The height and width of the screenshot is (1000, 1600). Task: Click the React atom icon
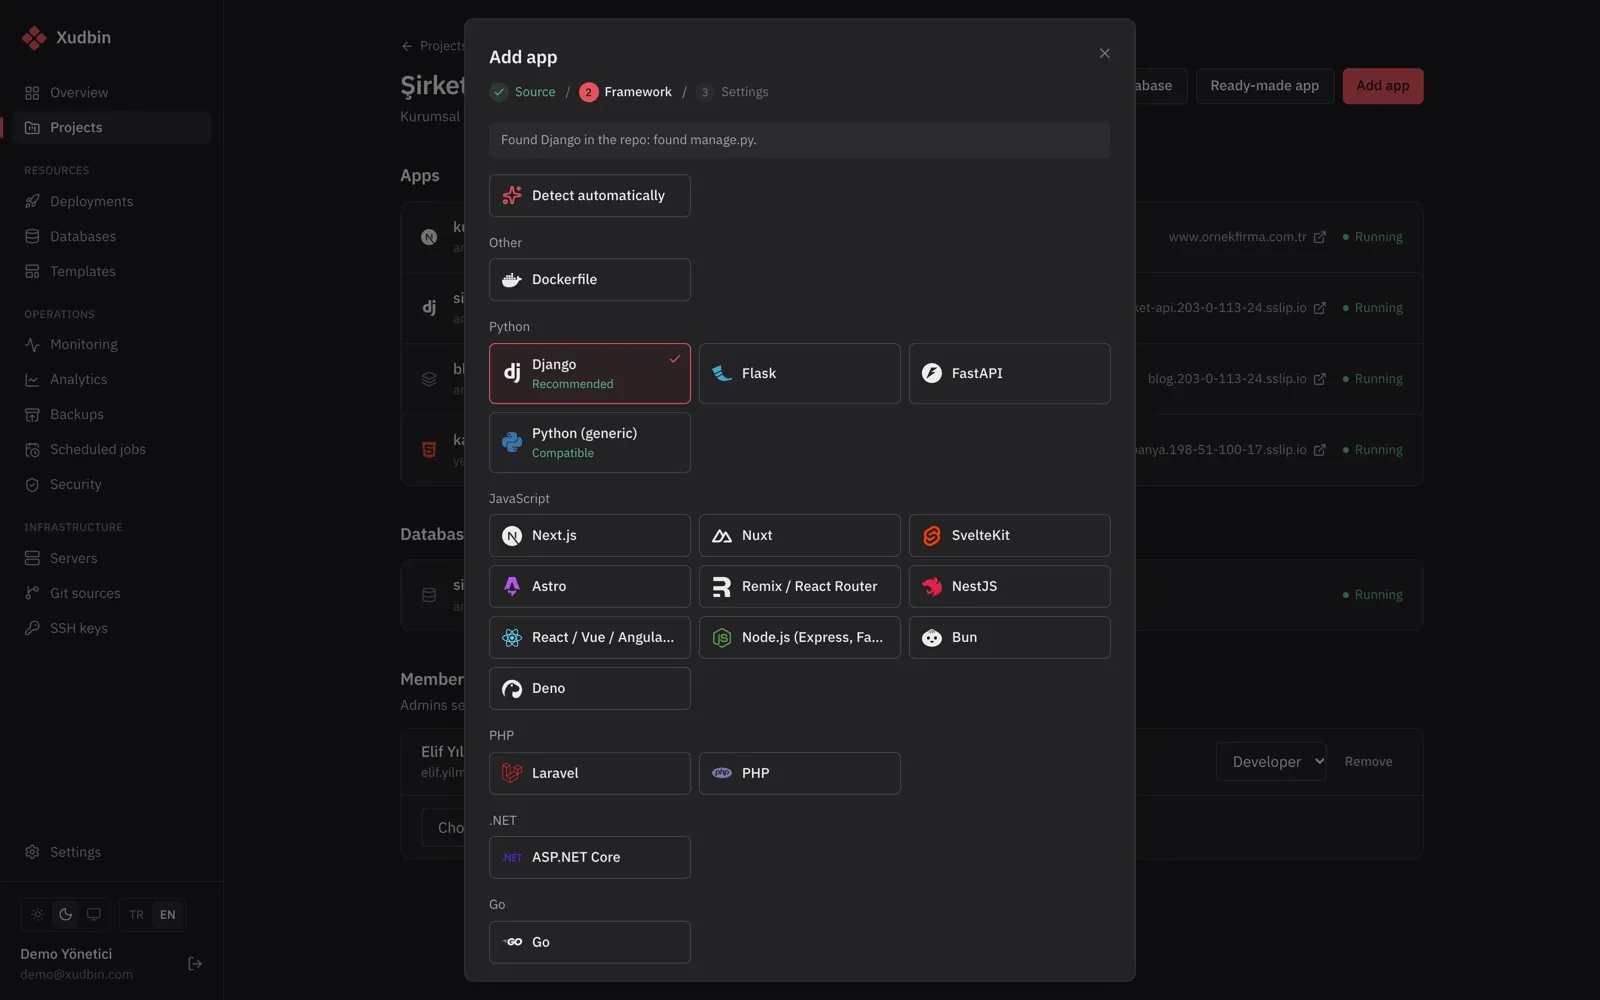click(x=512, y=638)
